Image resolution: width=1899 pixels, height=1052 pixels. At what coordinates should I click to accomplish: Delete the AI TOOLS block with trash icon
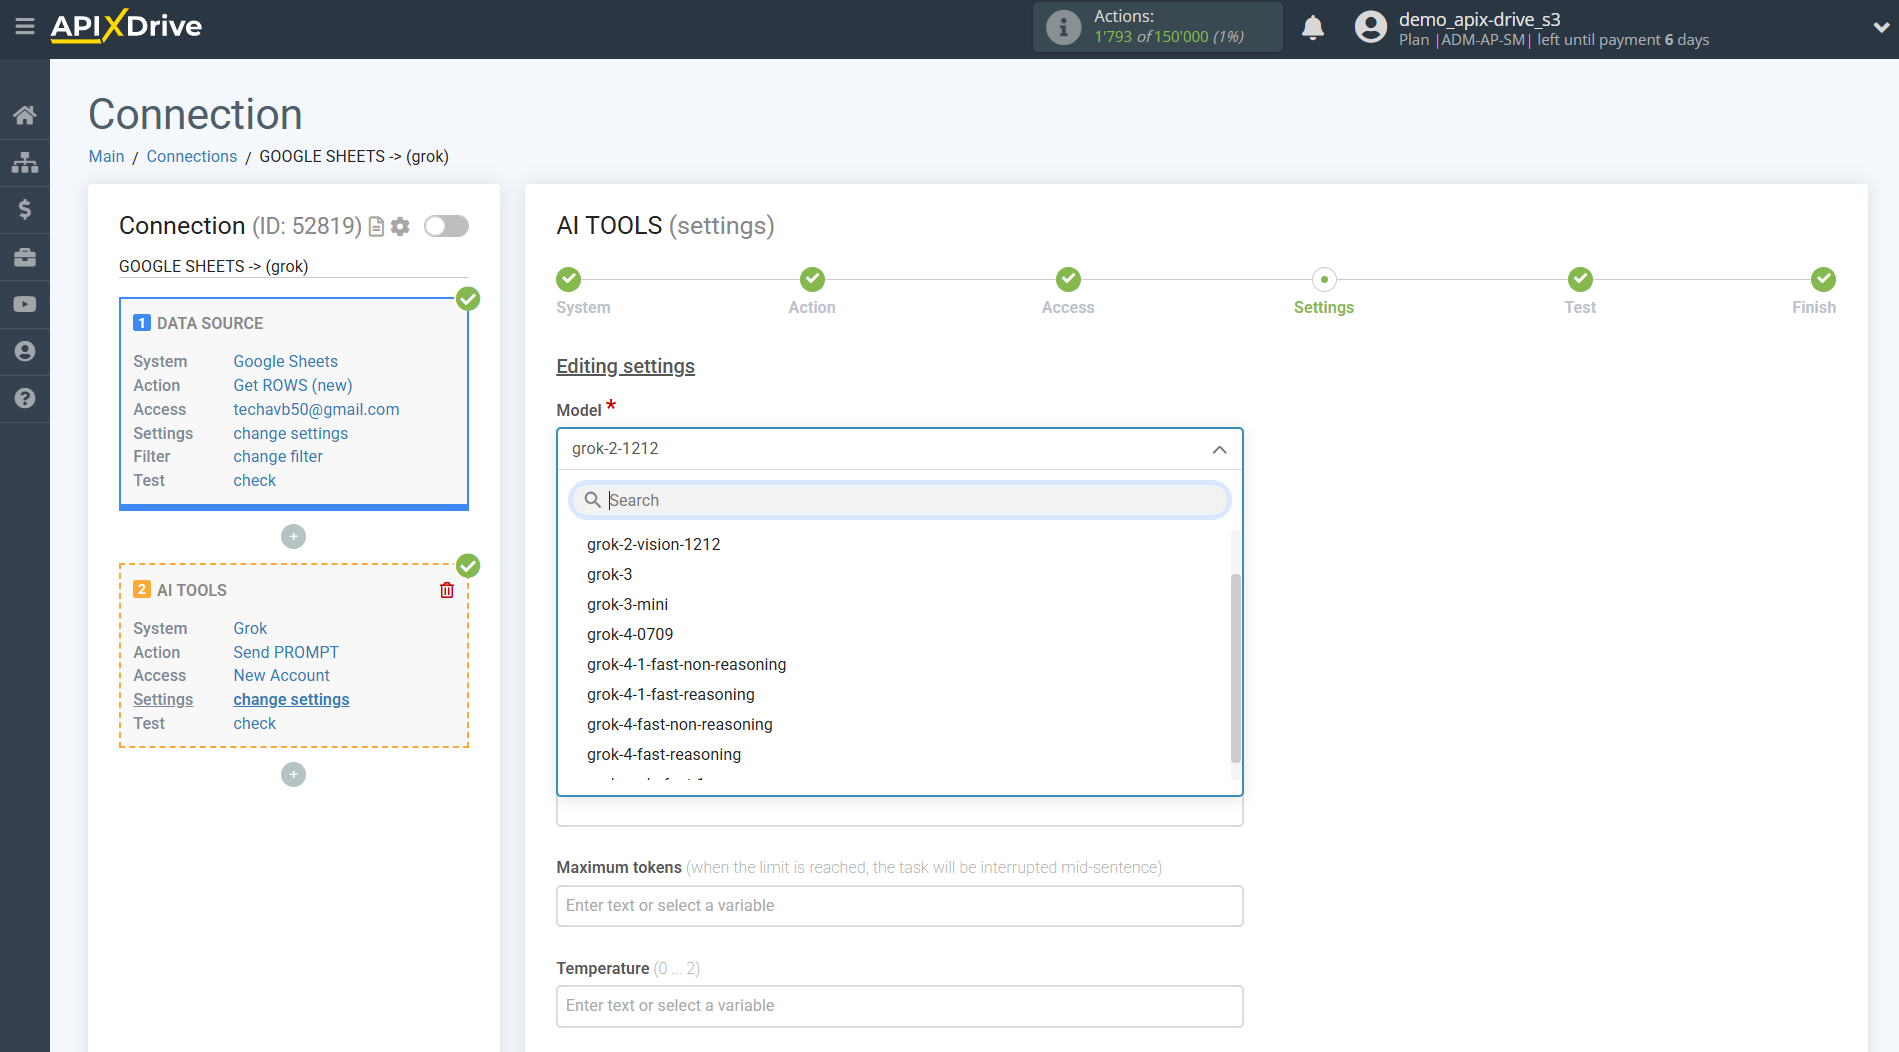pyautogui.click(x=446, y=590)
